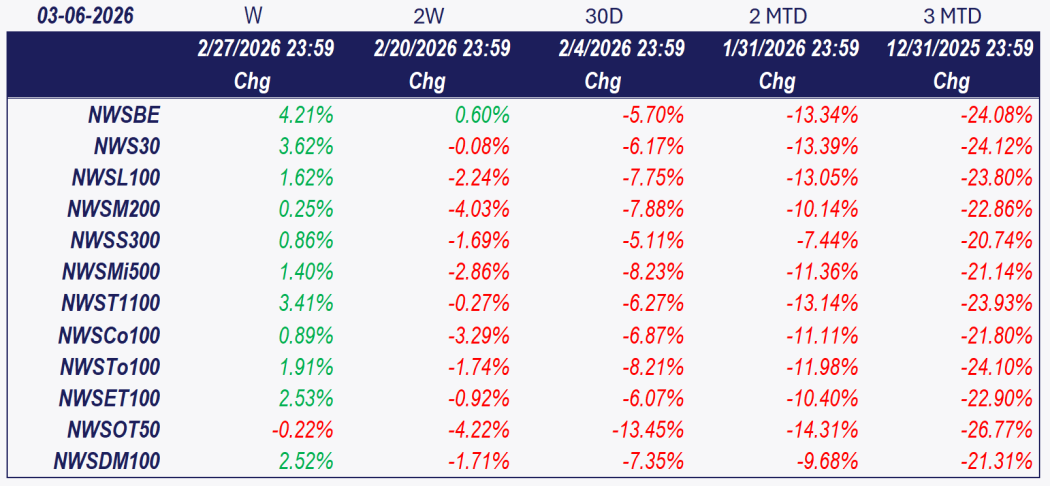Click the 3 MTD column header
1050x486 pixels.
coord(952,17)
